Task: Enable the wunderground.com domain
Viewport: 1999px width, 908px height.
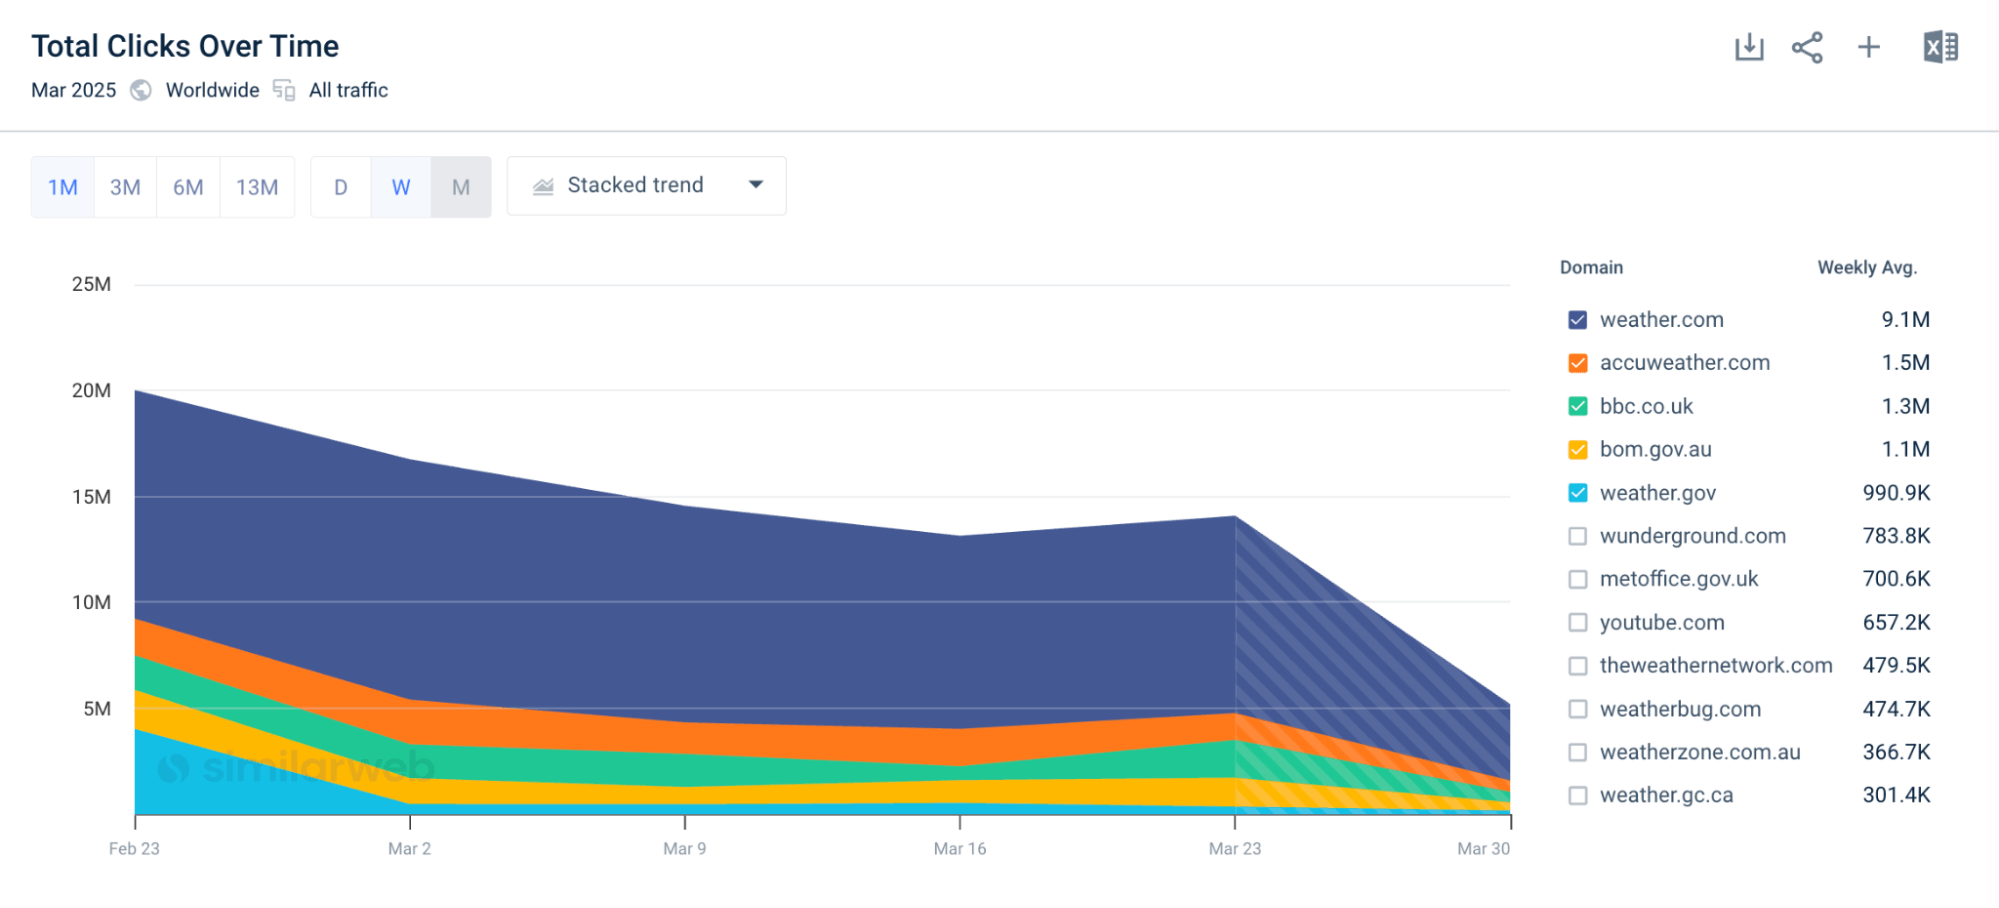Action: [1578, 536]
